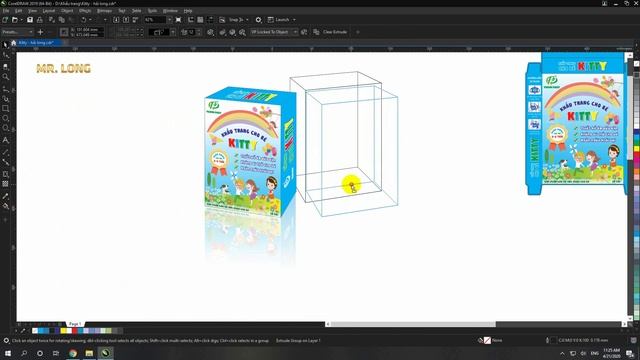The width and height of the screenshot is (640, 360).
Task: Click the Clear Extrude button
Action: coord(335,32)
